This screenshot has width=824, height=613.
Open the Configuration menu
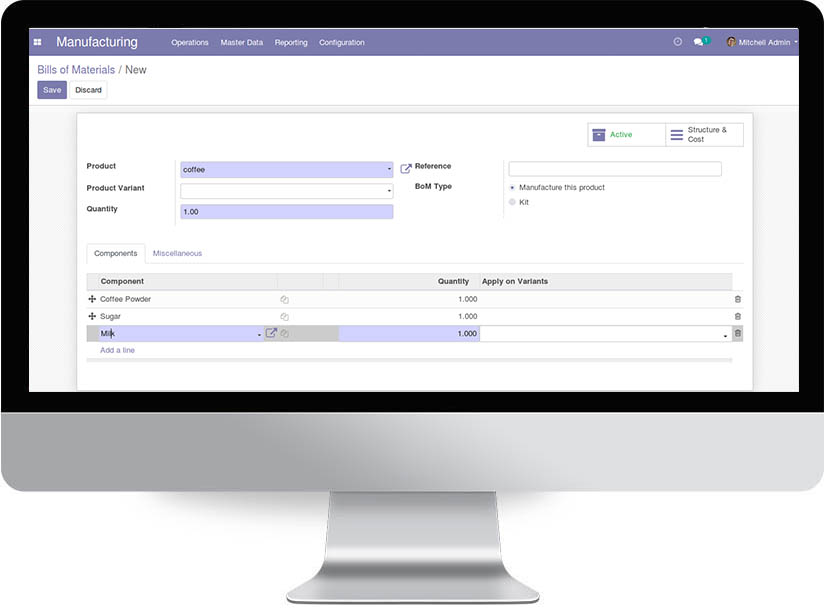[x=342, y=42]
